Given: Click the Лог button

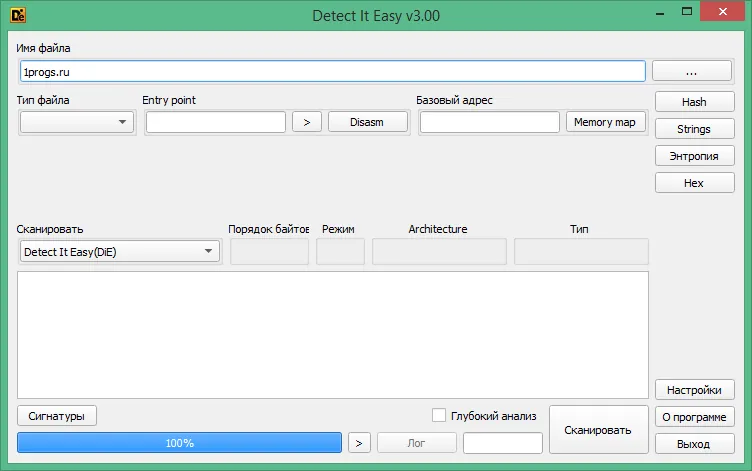Looking at the screenshot, I should tap(416, 443).
